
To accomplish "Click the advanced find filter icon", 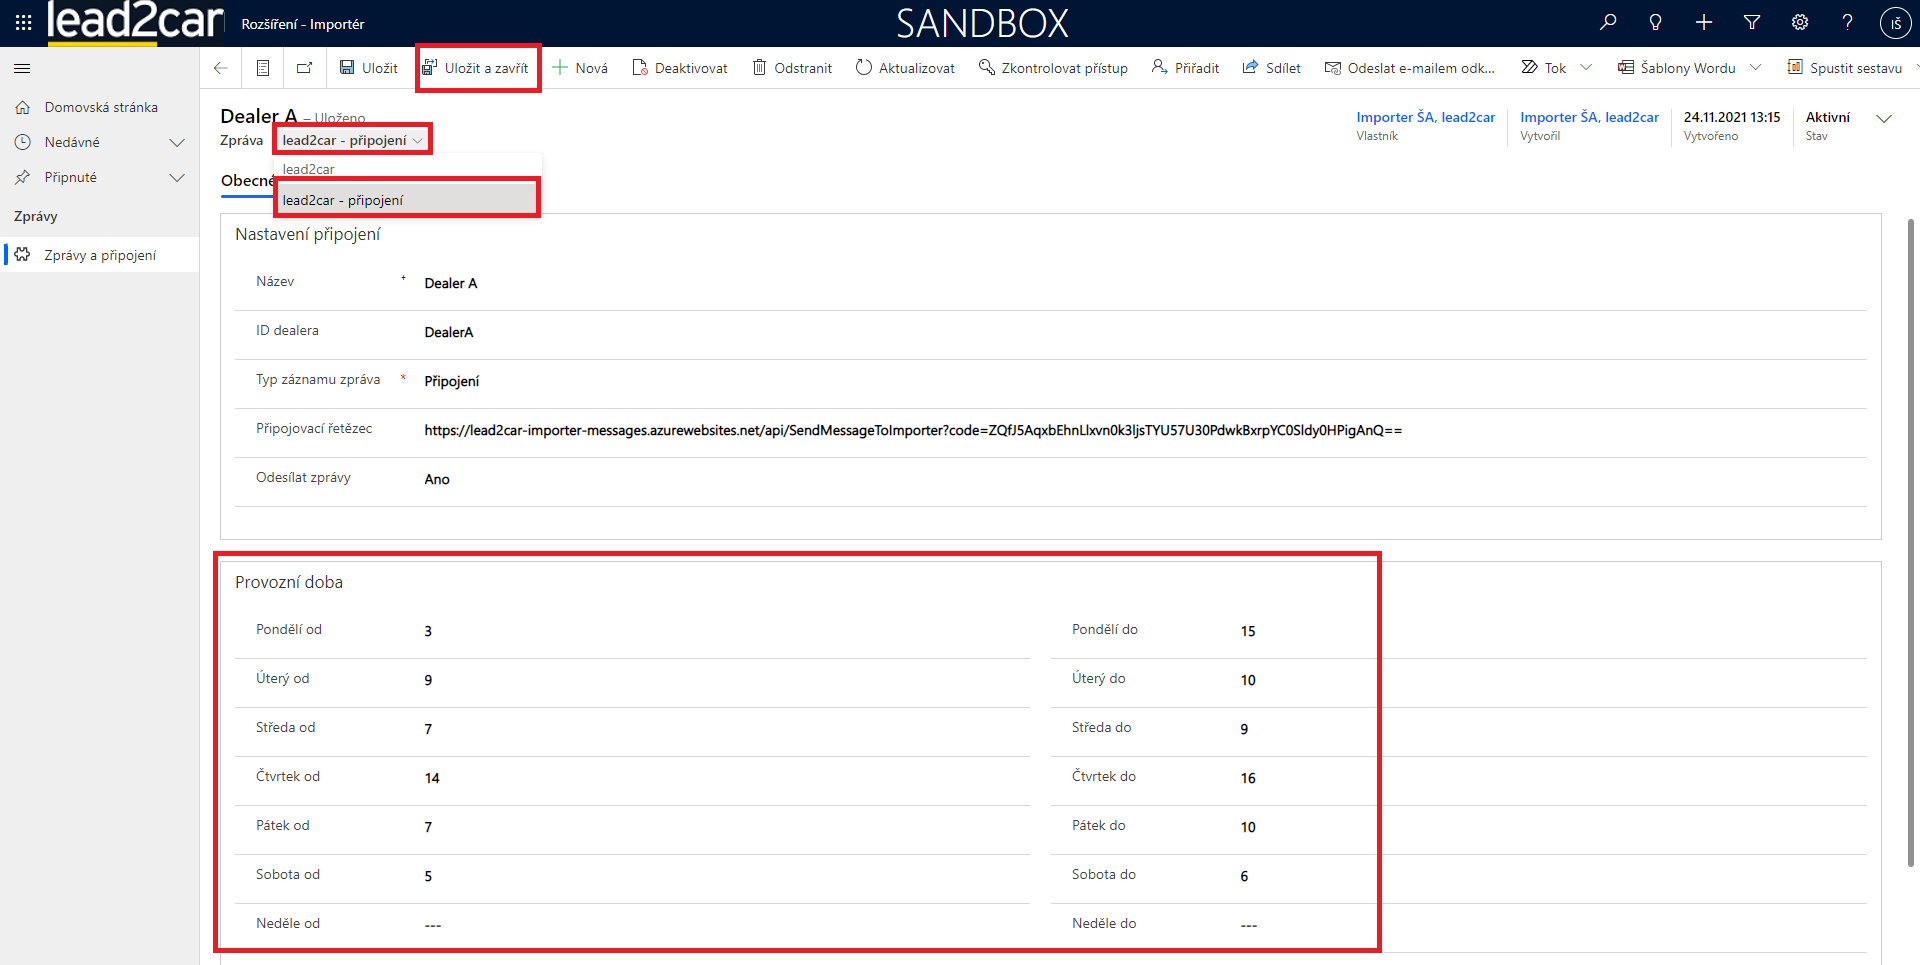I will tap(1752, 22).
